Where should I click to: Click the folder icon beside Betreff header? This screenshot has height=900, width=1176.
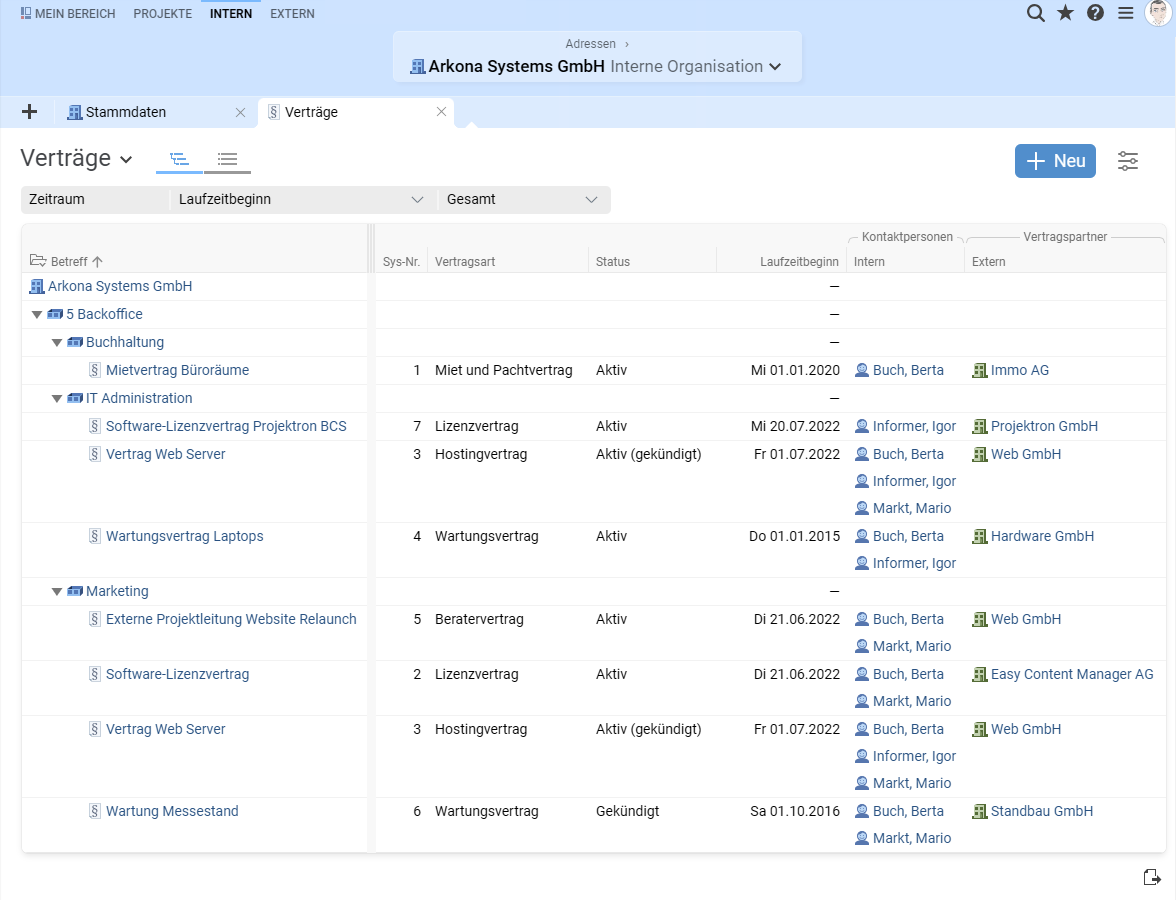[x=38, y=260]
